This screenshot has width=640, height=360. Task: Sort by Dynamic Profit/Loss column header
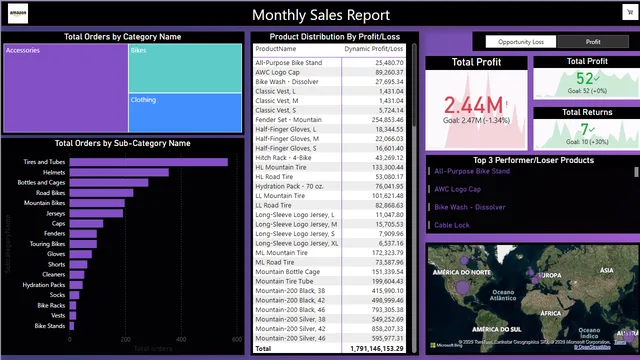point(373,49)
